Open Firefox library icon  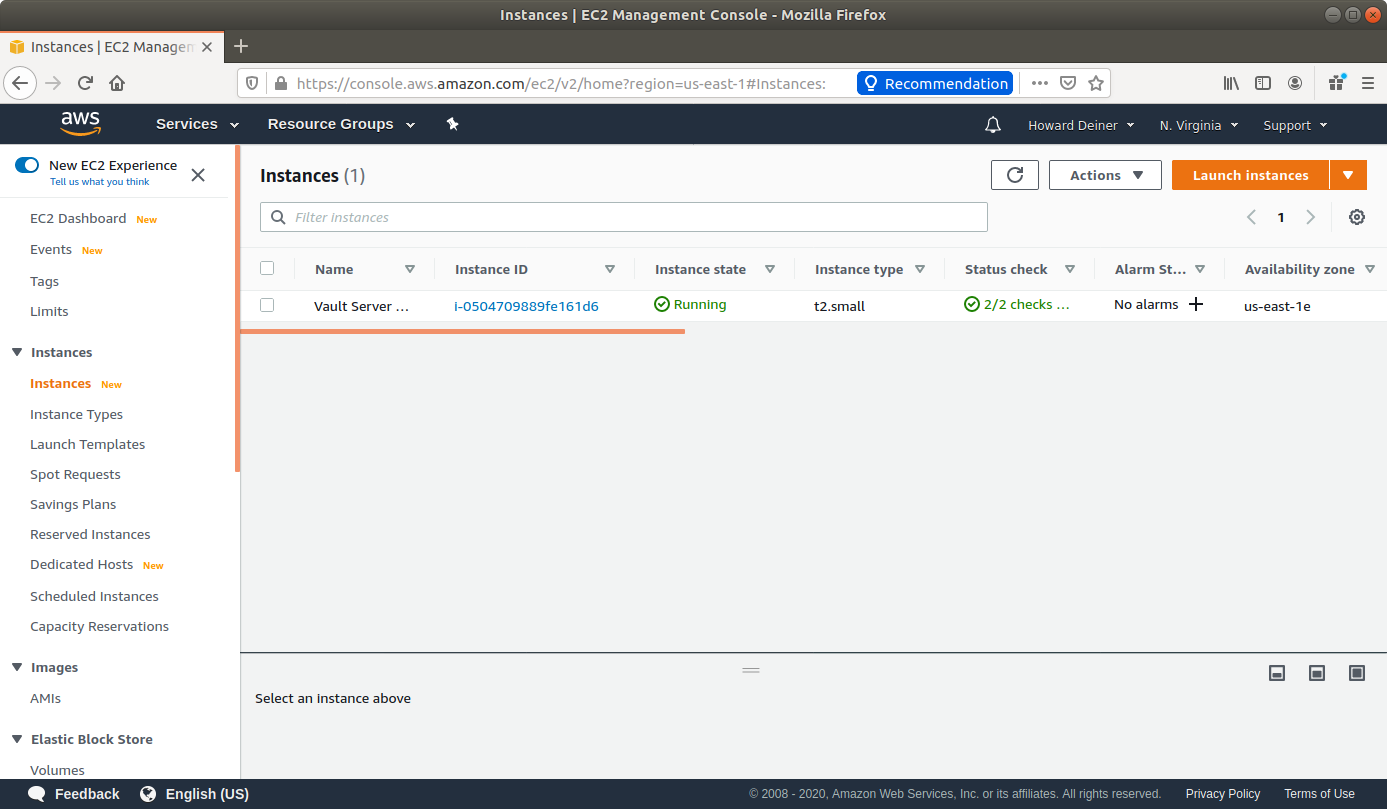(x=1232, y=83)
